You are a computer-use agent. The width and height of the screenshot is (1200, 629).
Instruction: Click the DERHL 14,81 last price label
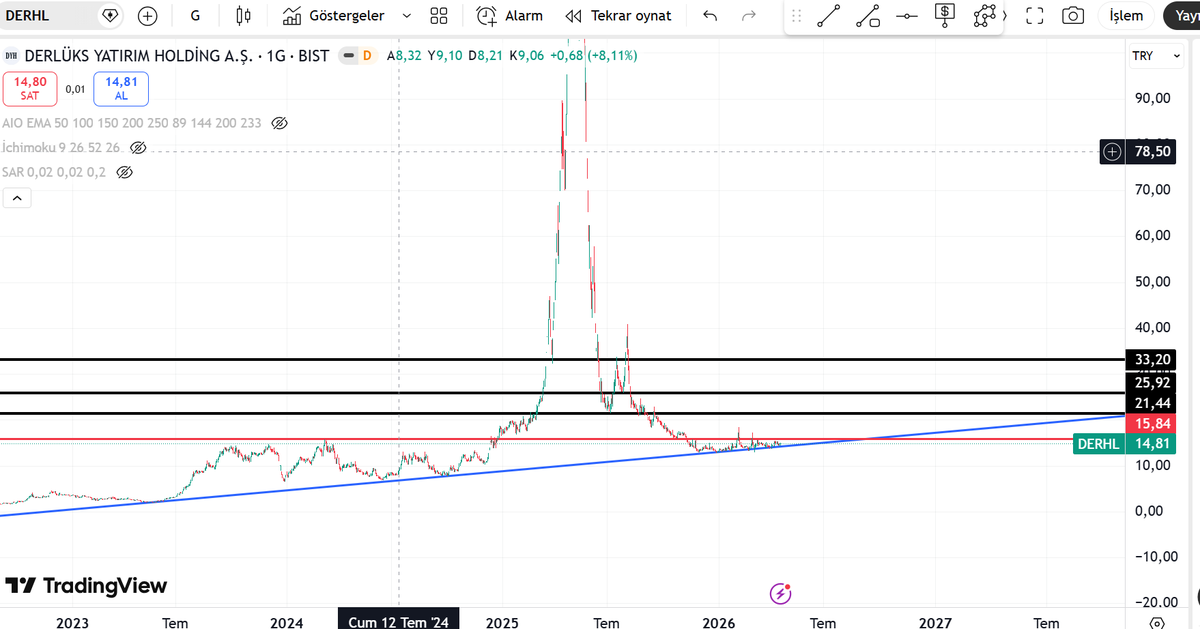coord(1123,445)
